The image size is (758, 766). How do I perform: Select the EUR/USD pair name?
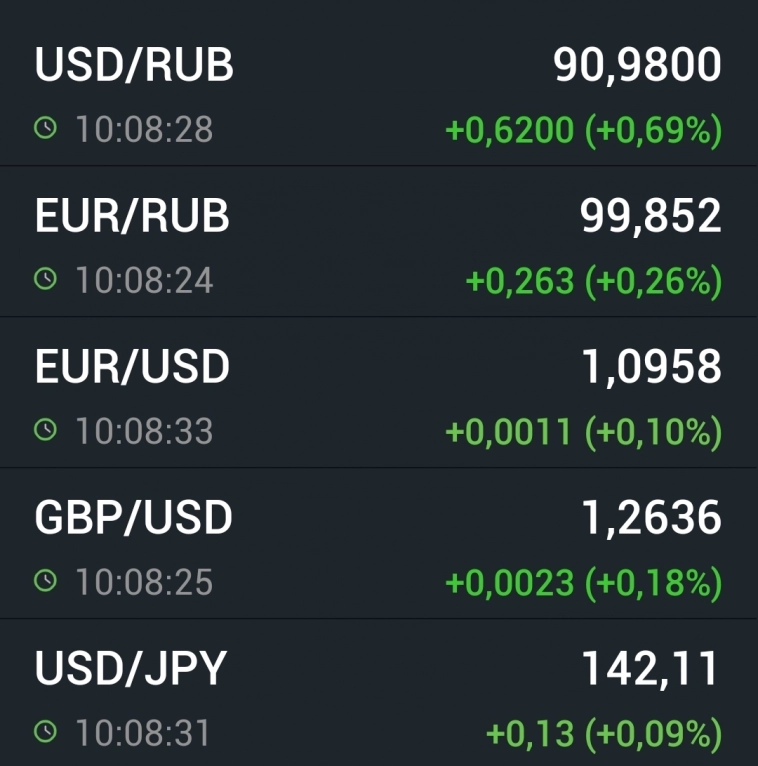click(132, 367)
